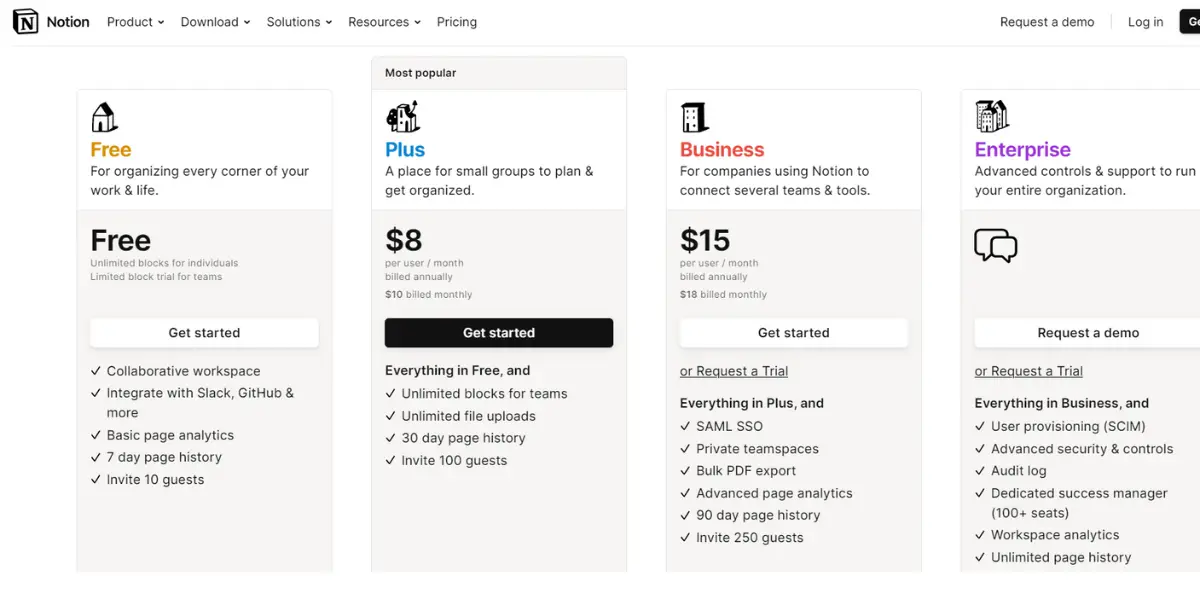Go to the Pricing page
Screen dimensions: 1200x600
point(457,22)
